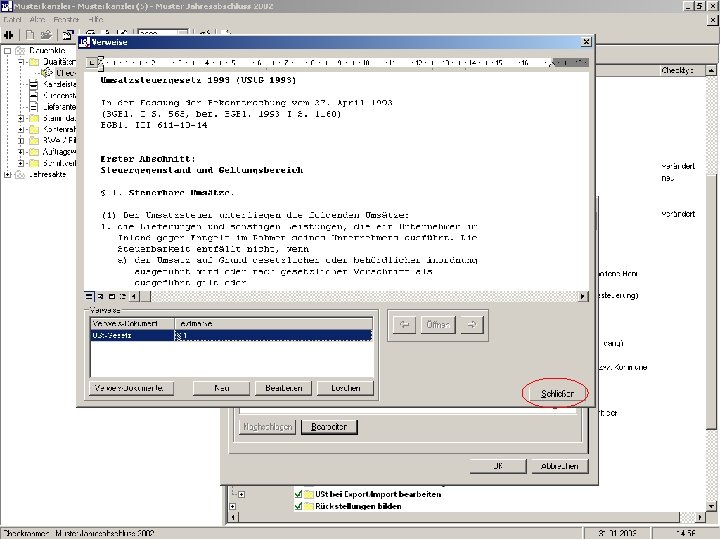This screenshot has height=540, width=720.
Task: Click the third view-mode icon below text
Action: pyautogui.click(x=112, y=296)
